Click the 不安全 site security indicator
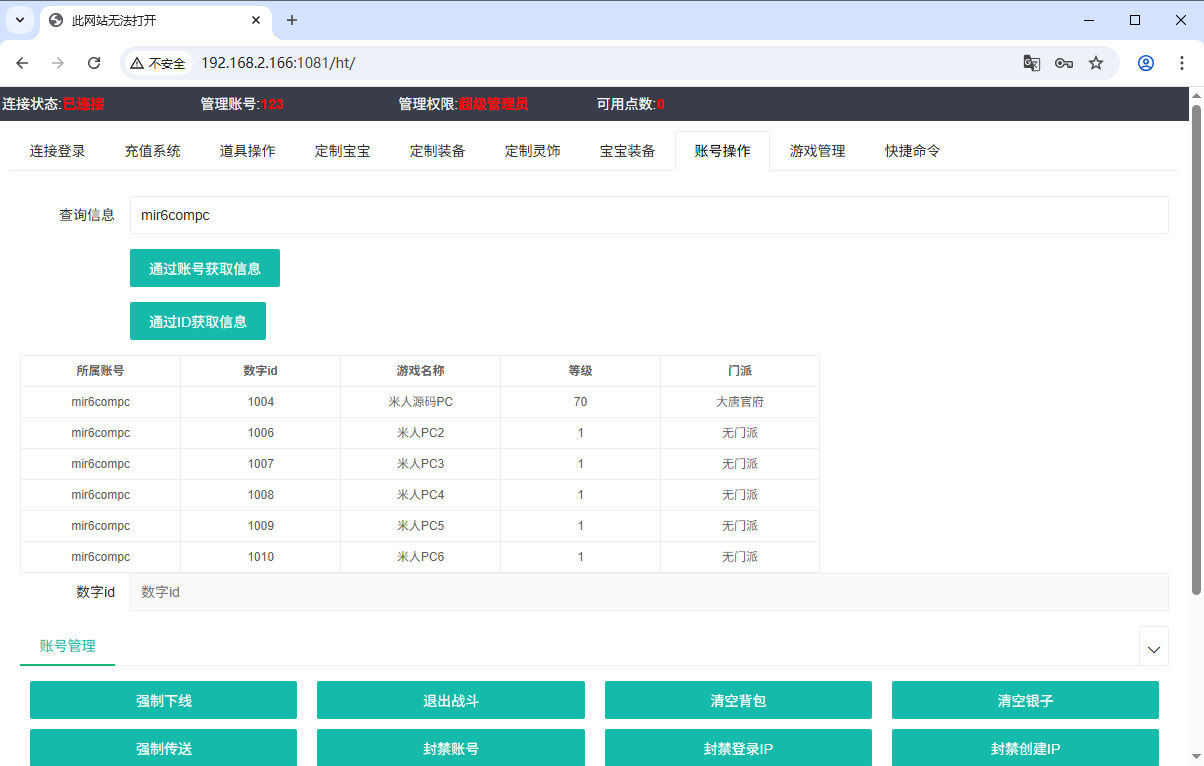This screenshot has width=1204, height=766. 158,63
